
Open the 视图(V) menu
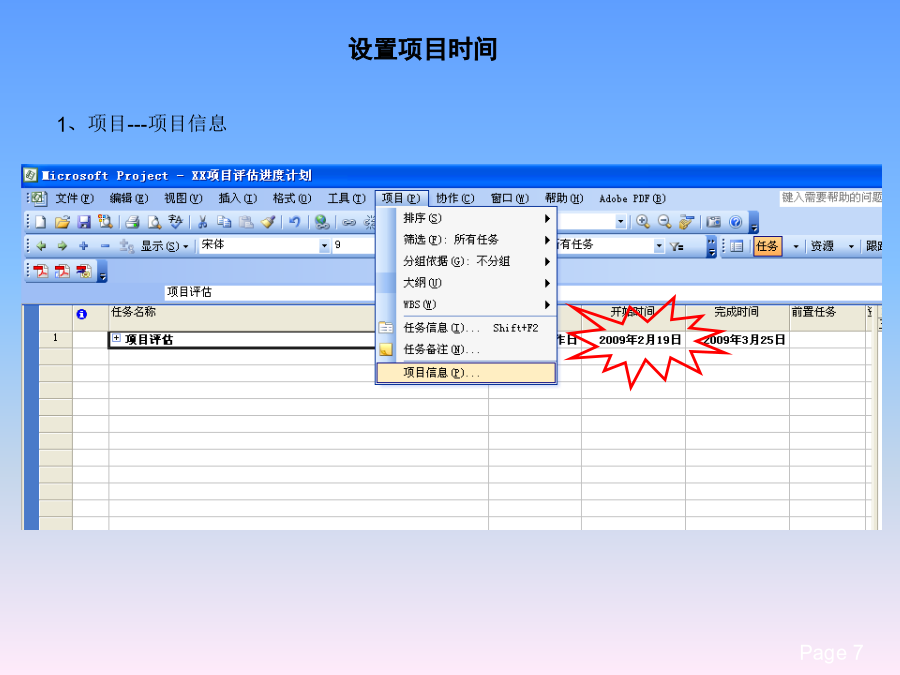click(x=183, y=199)
